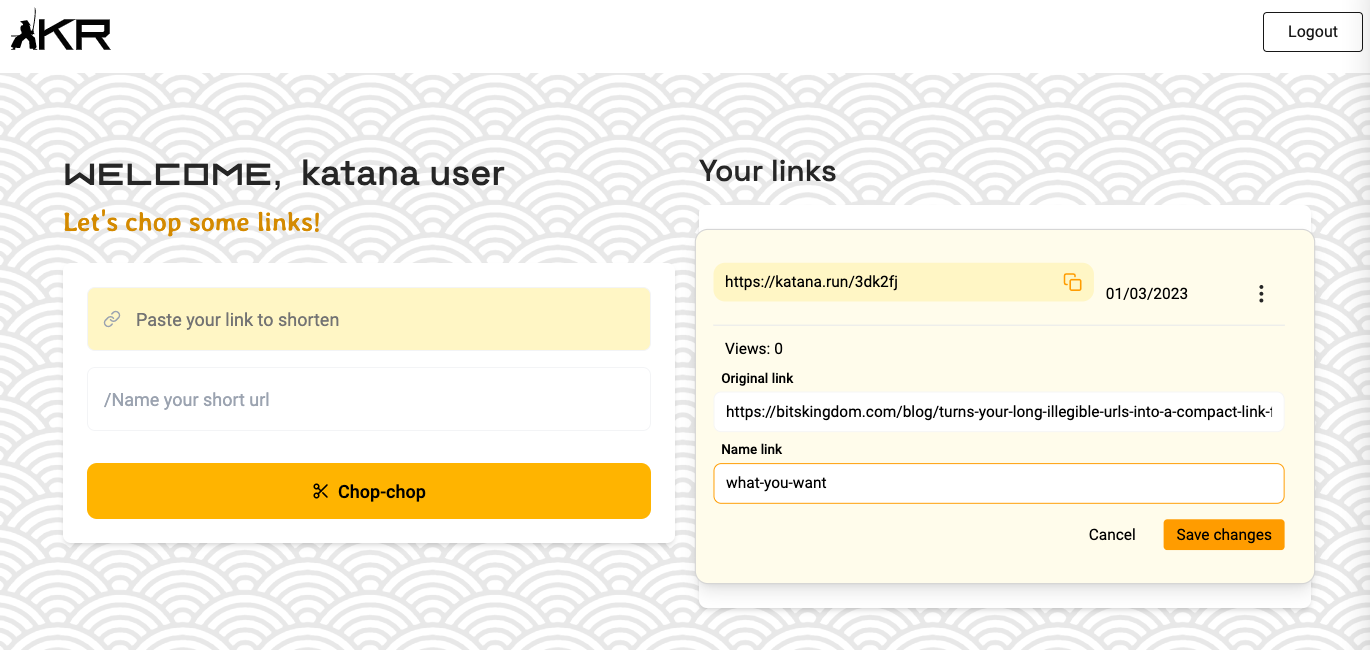The width and height of the screenshot is (1370, 650).
Task: Click the KR samurai logo
Action: (x=58, y=31)
